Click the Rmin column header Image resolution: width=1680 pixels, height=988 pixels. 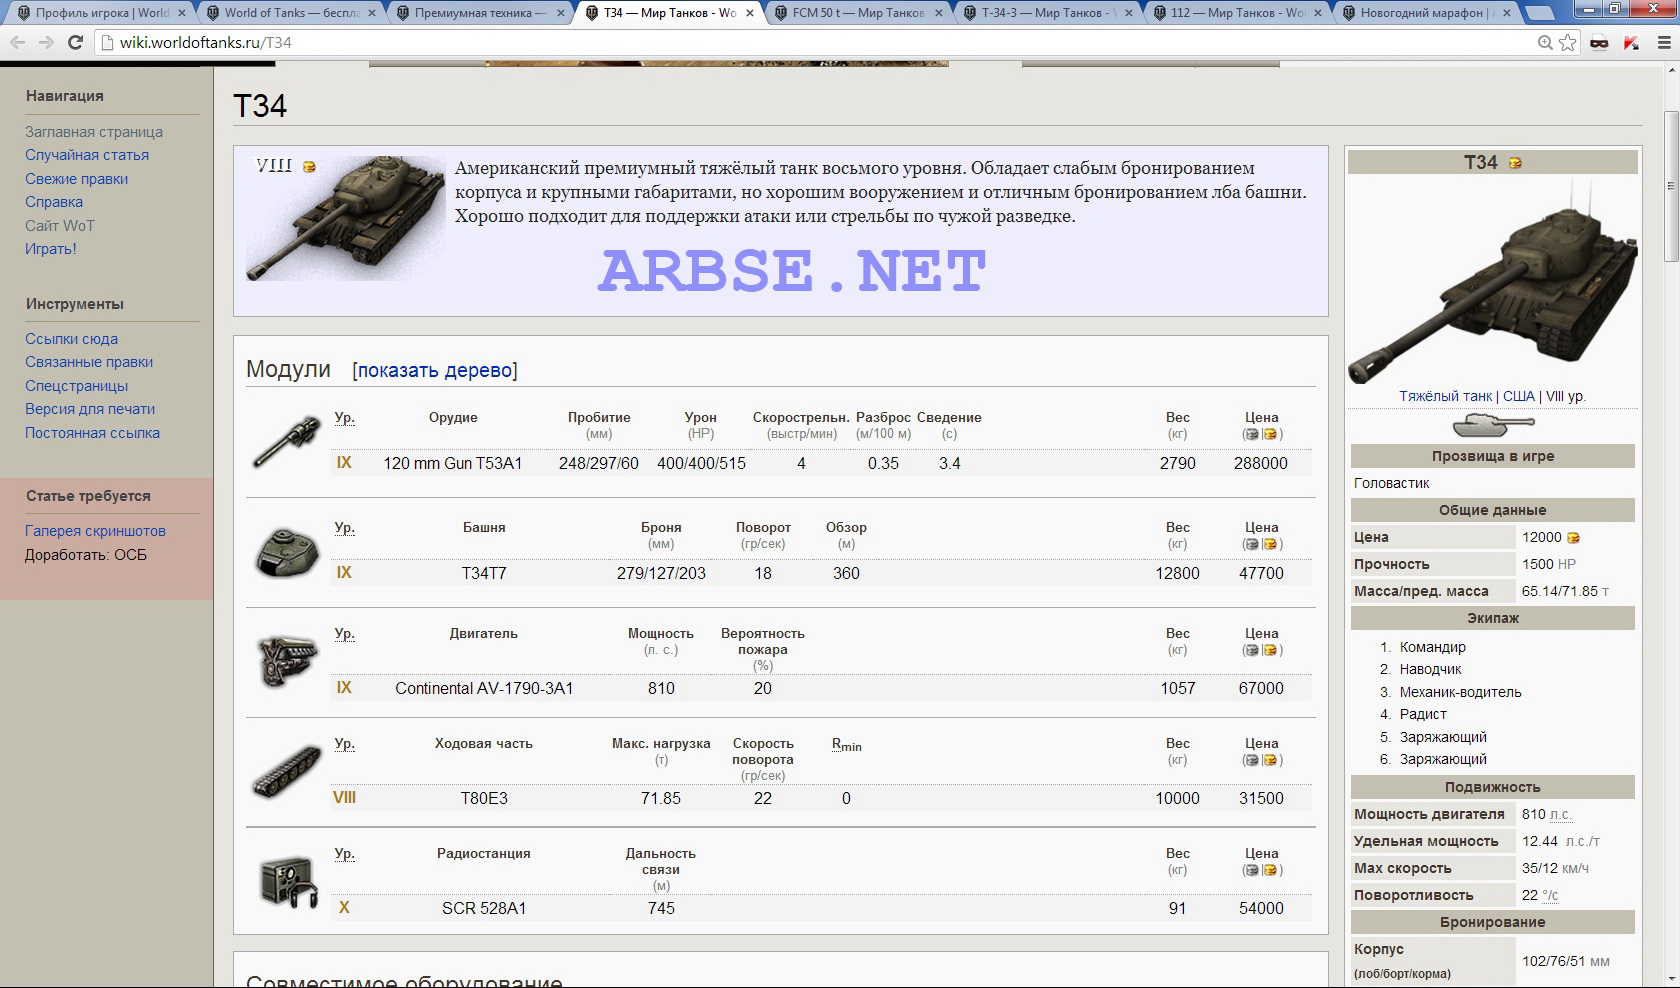click(846, 744)
